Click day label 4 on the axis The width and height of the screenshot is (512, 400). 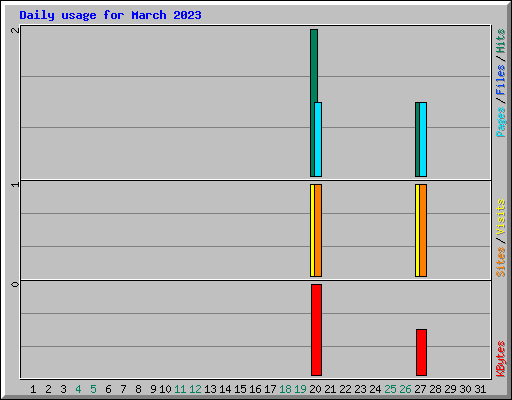point(78,389)
